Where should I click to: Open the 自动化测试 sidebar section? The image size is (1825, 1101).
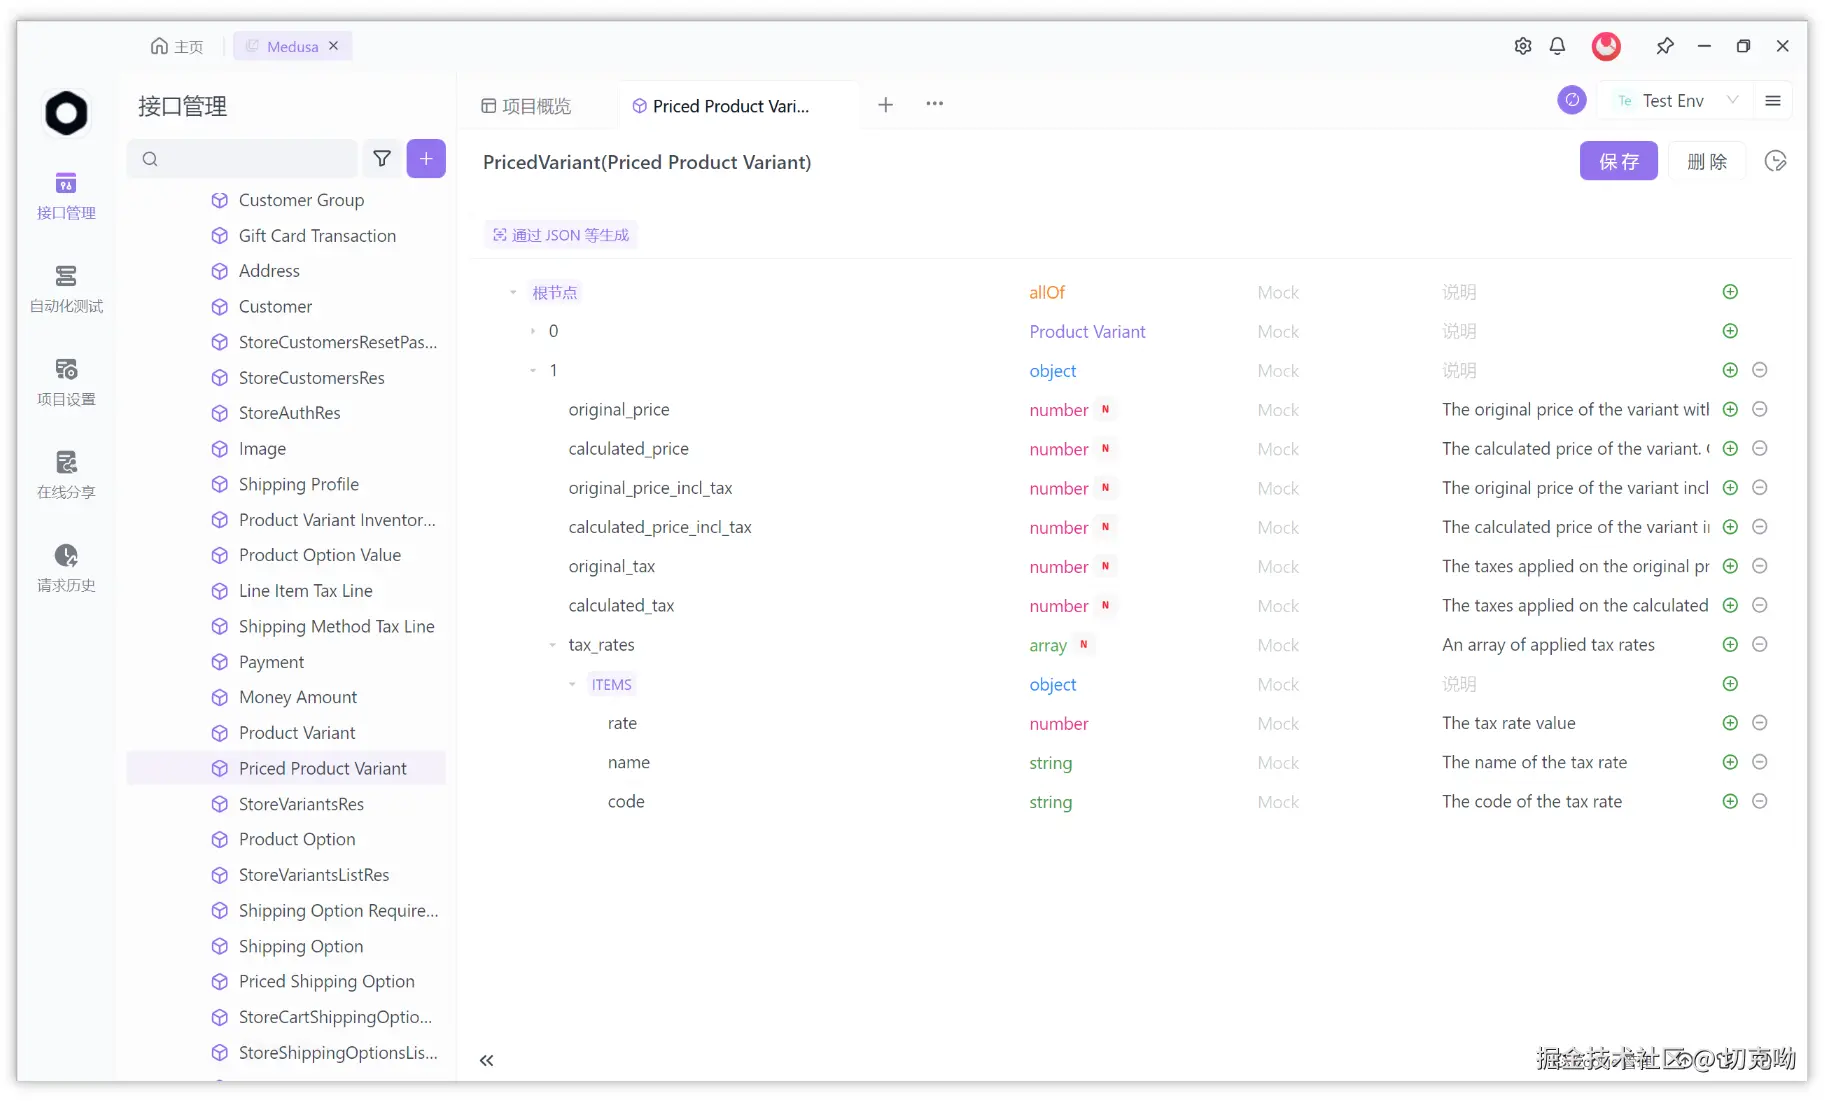pyautogui.click(x=66, y=289)
